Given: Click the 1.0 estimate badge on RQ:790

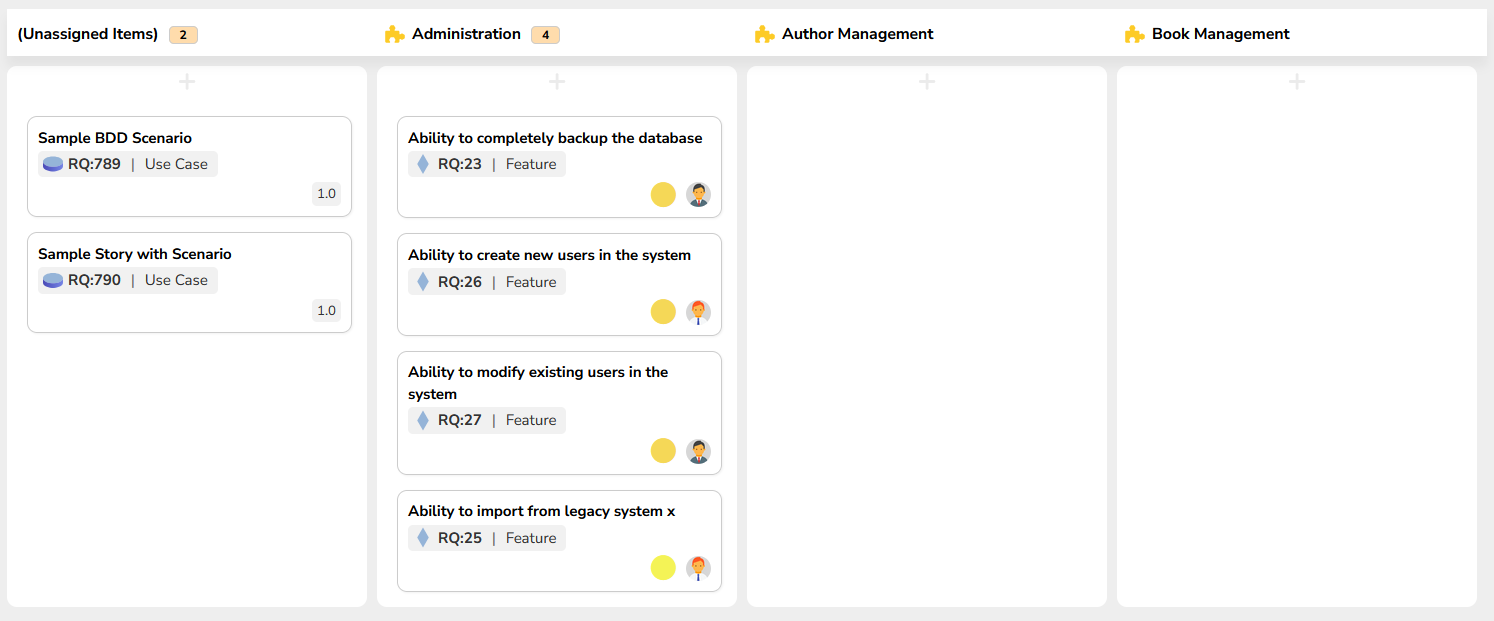Looking at the screenshot, I should point(326,310).
